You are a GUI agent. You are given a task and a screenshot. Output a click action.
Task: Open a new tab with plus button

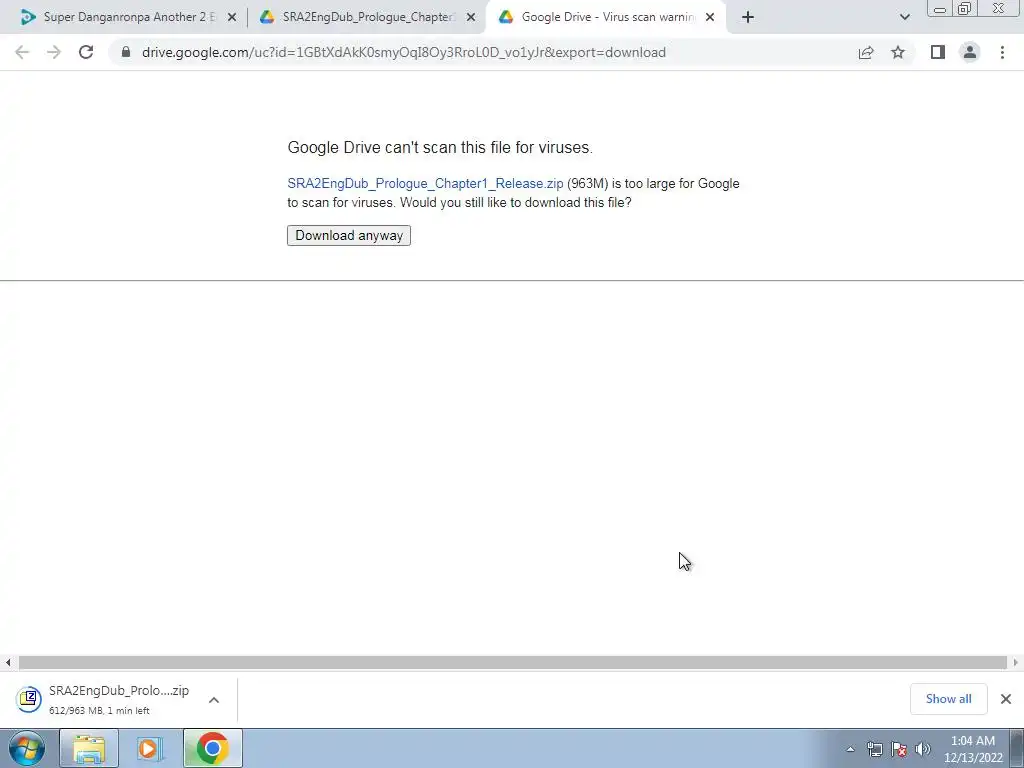(x=748, y=17)
